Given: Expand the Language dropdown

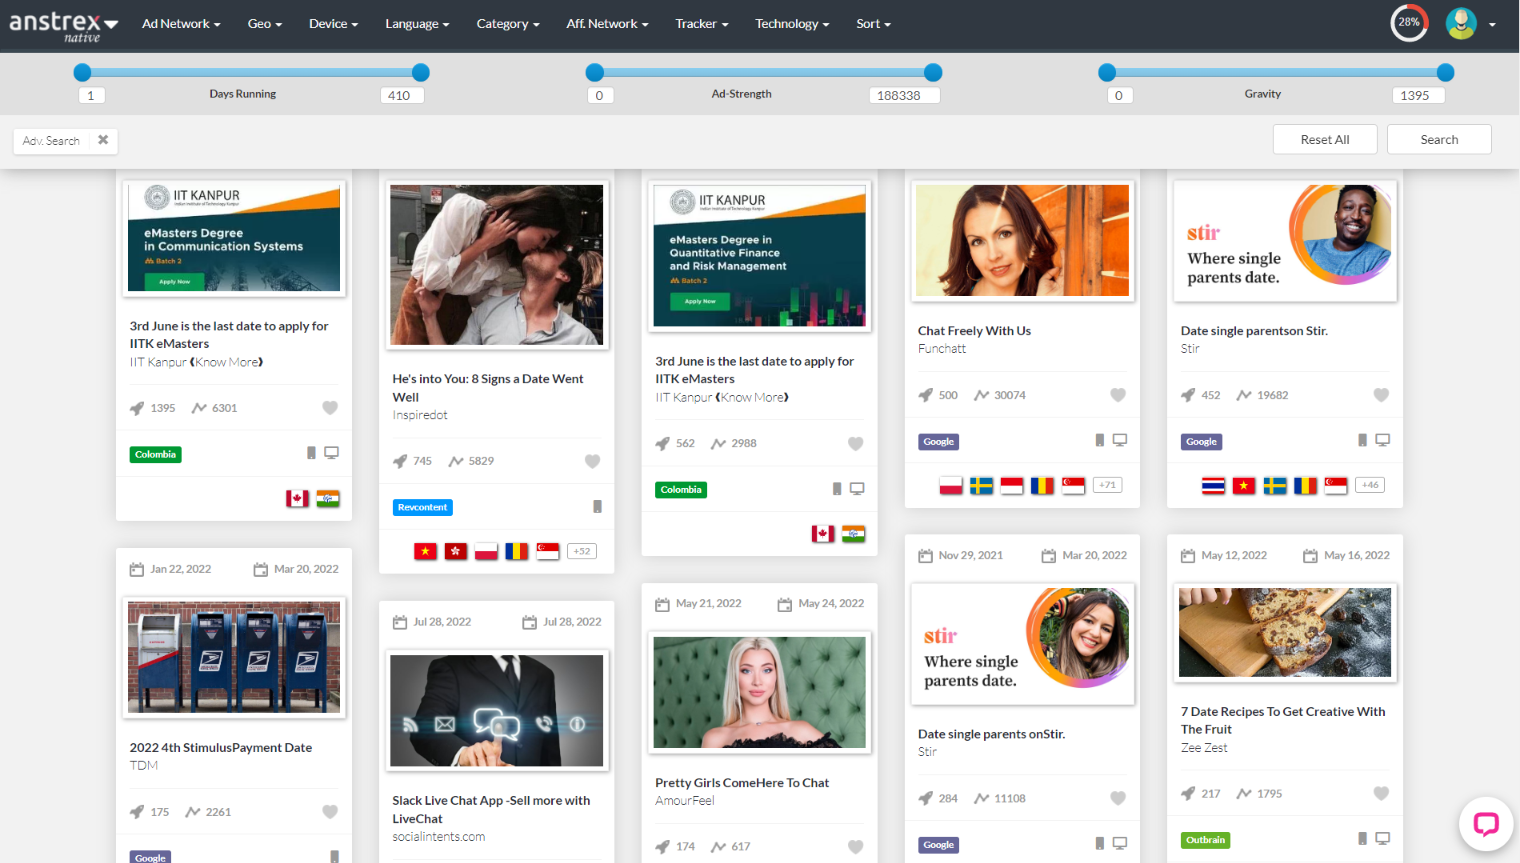Looking at the screenshot, I should (x=417, y=24).
